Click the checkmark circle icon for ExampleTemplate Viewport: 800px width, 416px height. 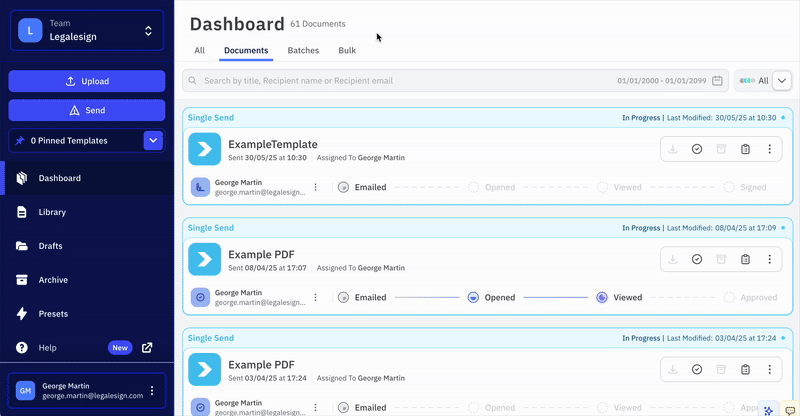[697, 149]
